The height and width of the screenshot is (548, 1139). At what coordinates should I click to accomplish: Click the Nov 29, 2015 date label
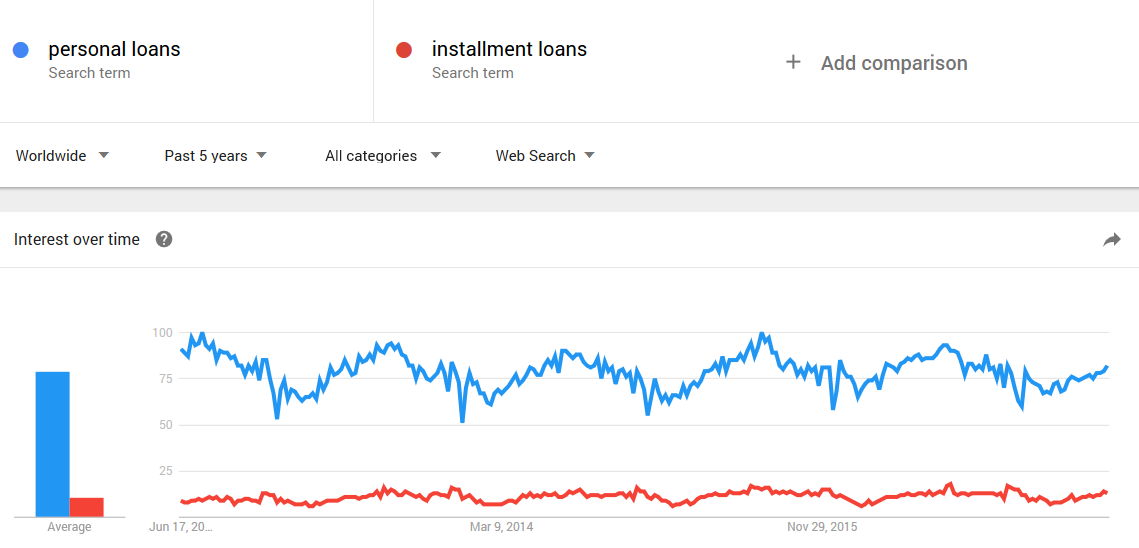pyautogui.click(x=824, y=526)
